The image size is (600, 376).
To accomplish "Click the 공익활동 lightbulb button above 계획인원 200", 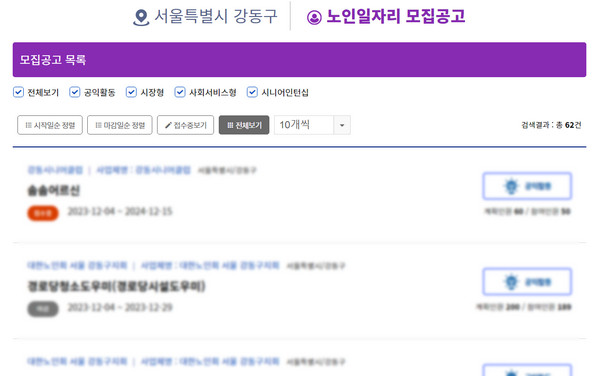I will coord(527,282).
